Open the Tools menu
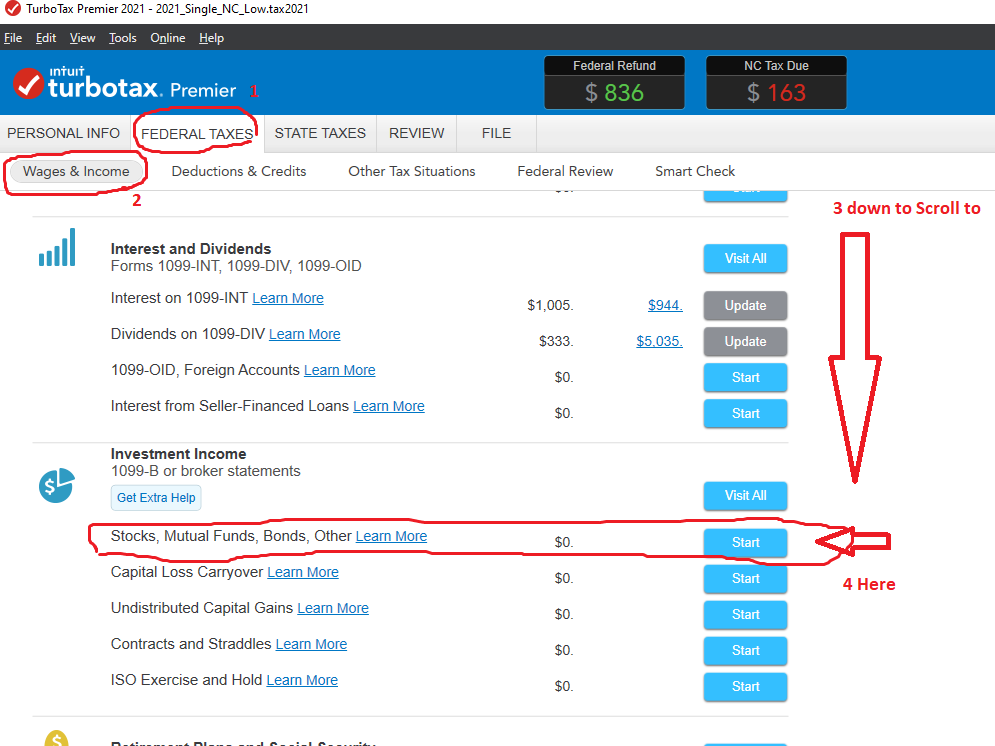The height and width of the screenshot is (746, 995). click(122, 38)
